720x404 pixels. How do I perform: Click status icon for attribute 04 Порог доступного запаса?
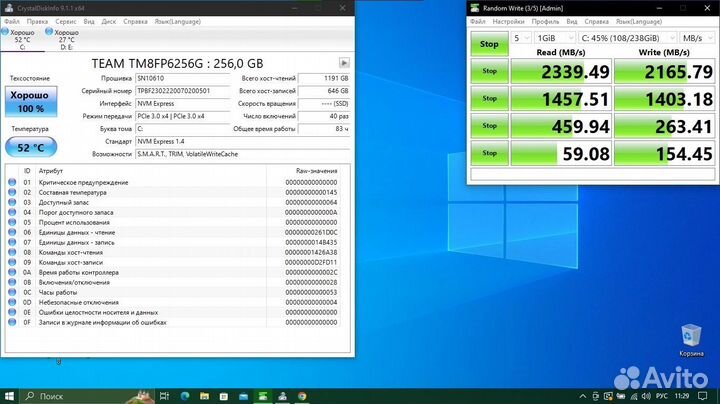click(12, 212)
